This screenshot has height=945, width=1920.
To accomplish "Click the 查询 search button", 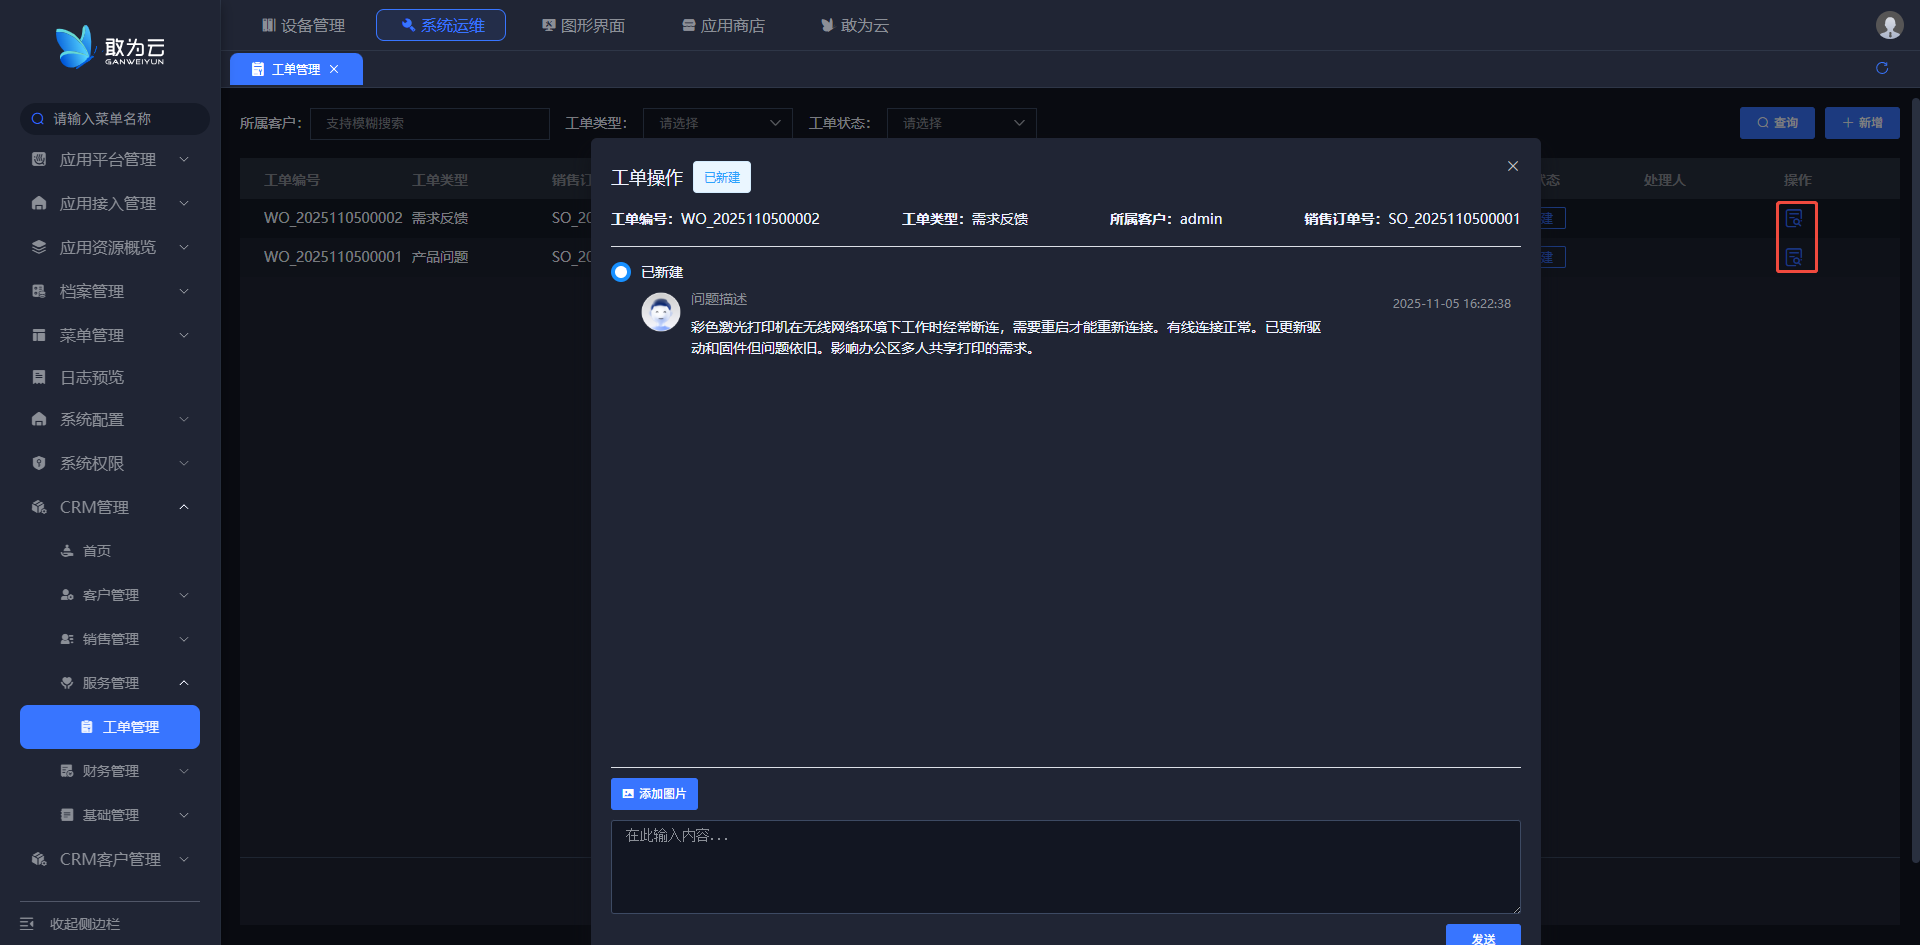I will (x=1777, y=123).
